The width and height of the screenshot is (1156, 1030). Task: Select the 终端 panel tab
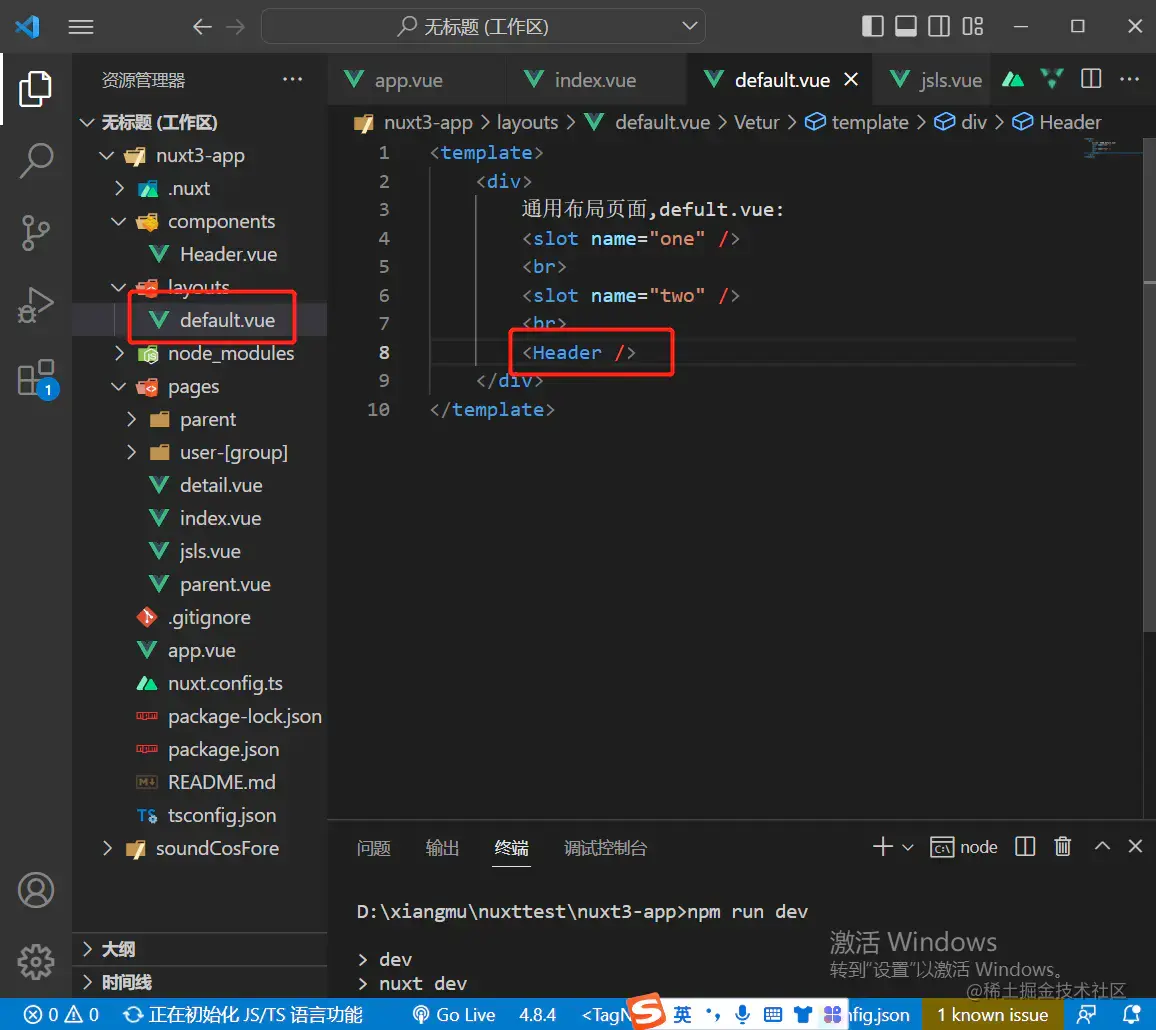pyautogui.click(x=512, y=848)
